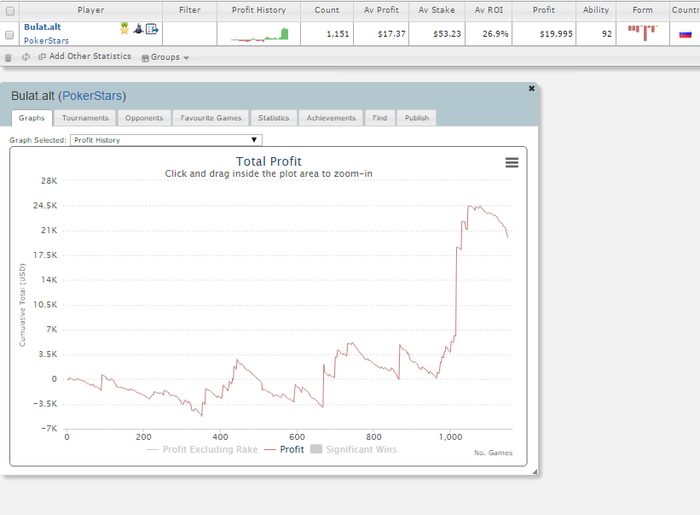Screen dimensions: 700x515
Task: Click the 1,000 x-axis label
Action: coord(450,437)
